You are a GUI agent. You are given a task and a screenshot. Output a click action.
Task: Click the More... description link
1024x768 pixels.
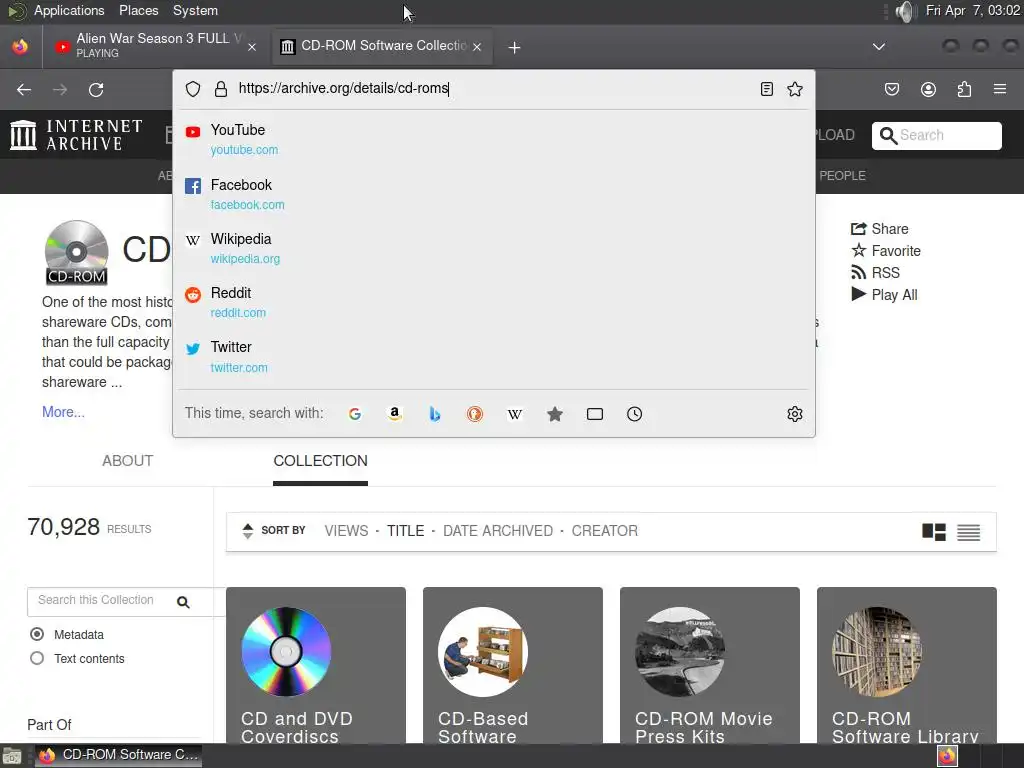click(63, 412)
